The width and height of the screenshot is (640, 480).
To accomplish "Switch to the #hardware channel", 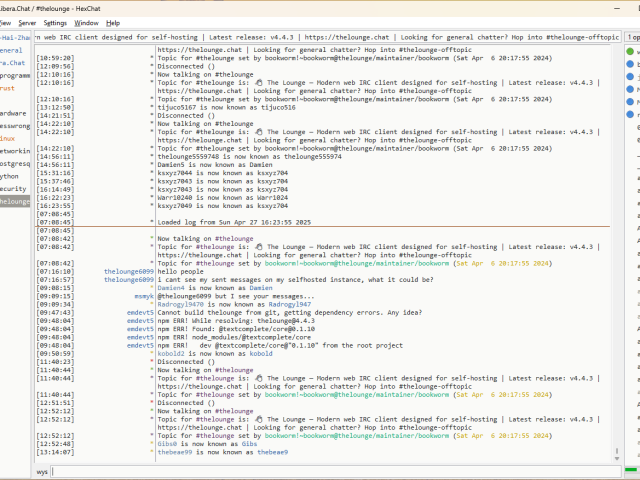I will click(x=13, y=113).
